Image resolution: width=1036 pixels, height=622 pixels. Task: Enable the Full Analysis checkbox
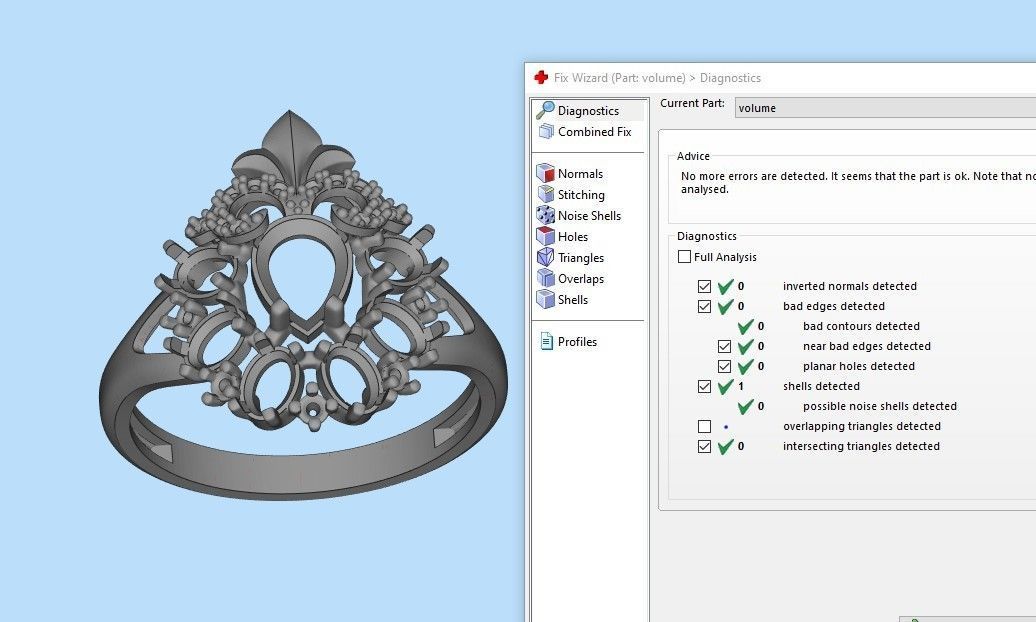pos(684,256)
